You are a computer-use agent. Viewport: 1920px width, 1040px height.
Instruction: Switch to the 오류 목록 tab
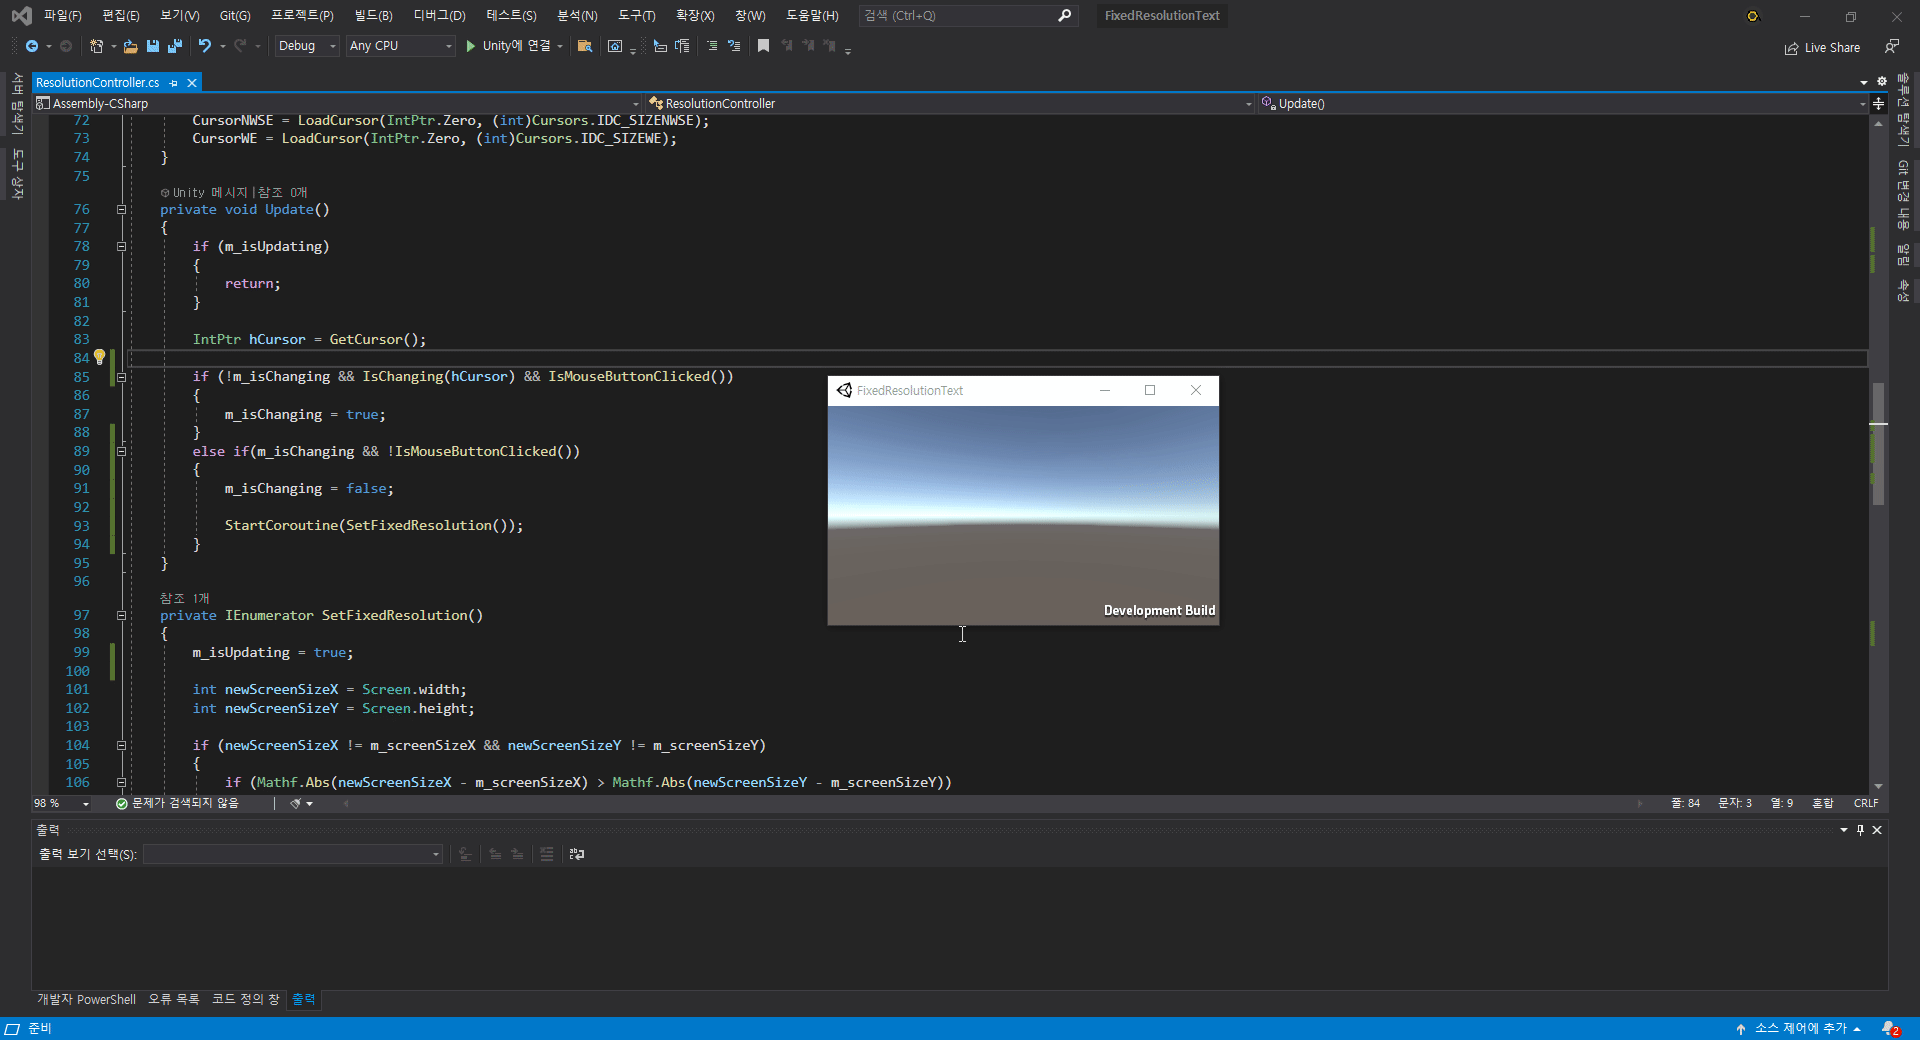[174, 999]
